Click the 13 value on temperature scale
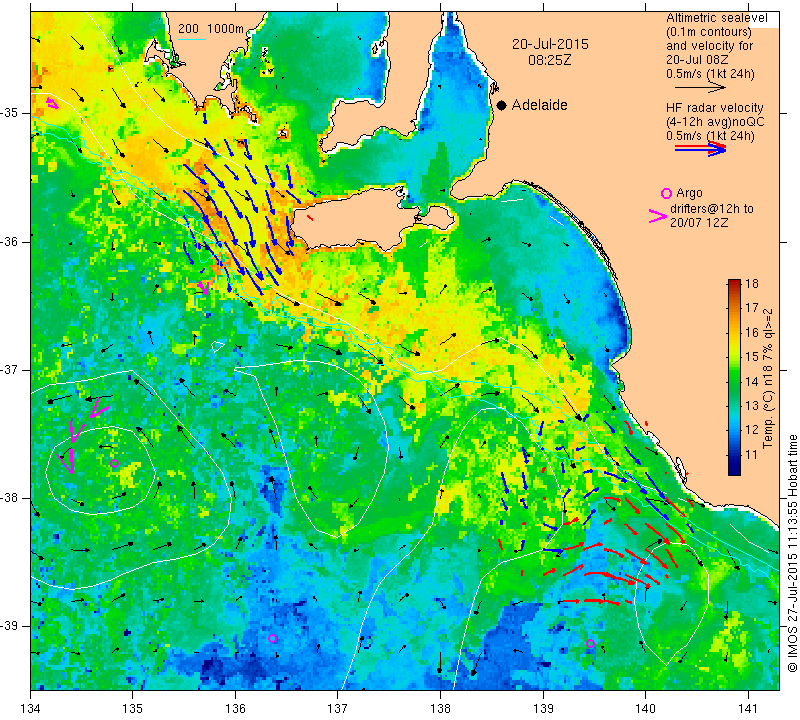Viewport: 800px width, 720px height. pos(752,406)
